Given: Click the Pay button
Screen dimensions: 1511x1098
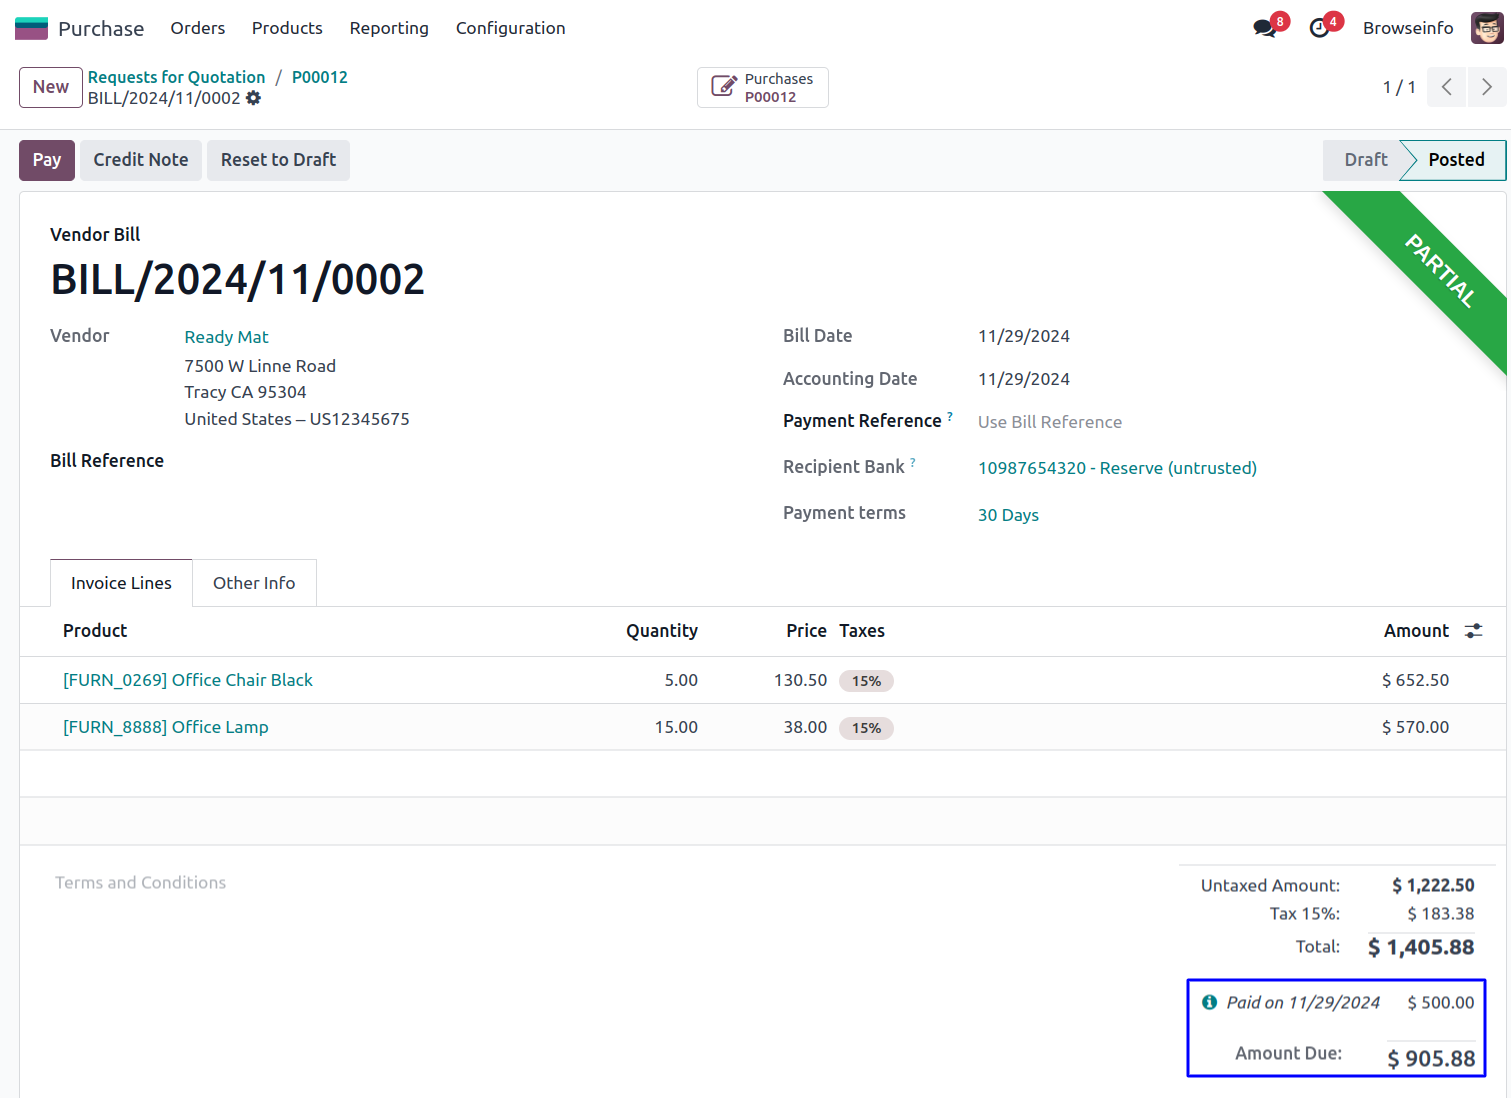Looking at the screenshot, I should click(x=47, y=160).
